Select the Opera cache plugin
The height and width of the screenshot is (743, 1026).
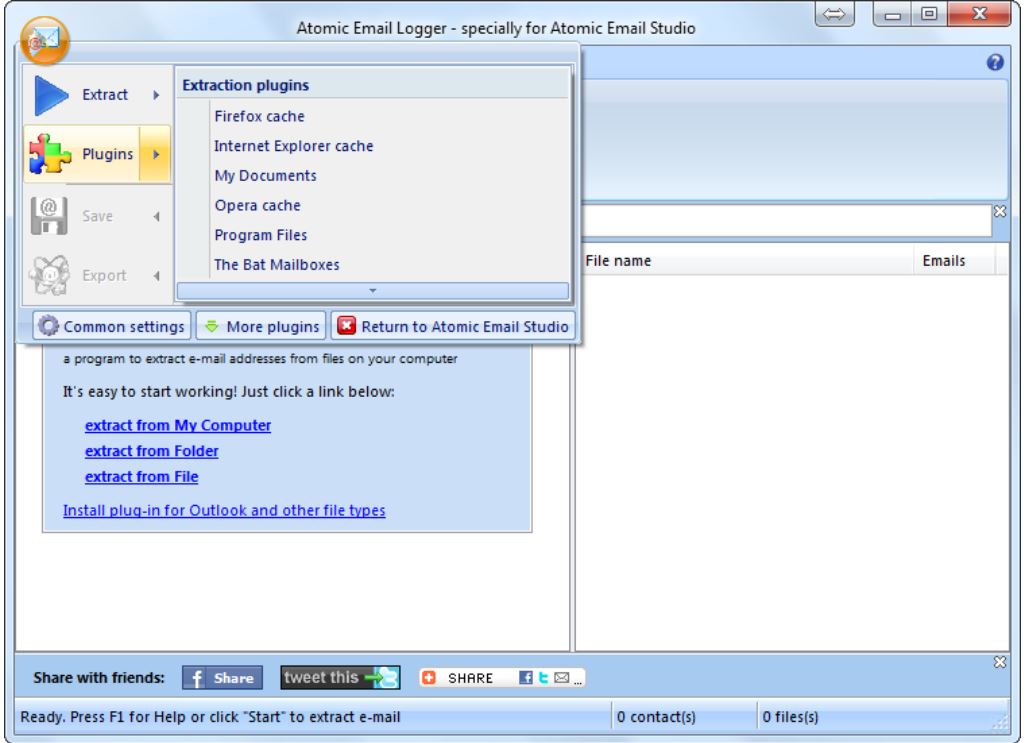pos(258,205)
